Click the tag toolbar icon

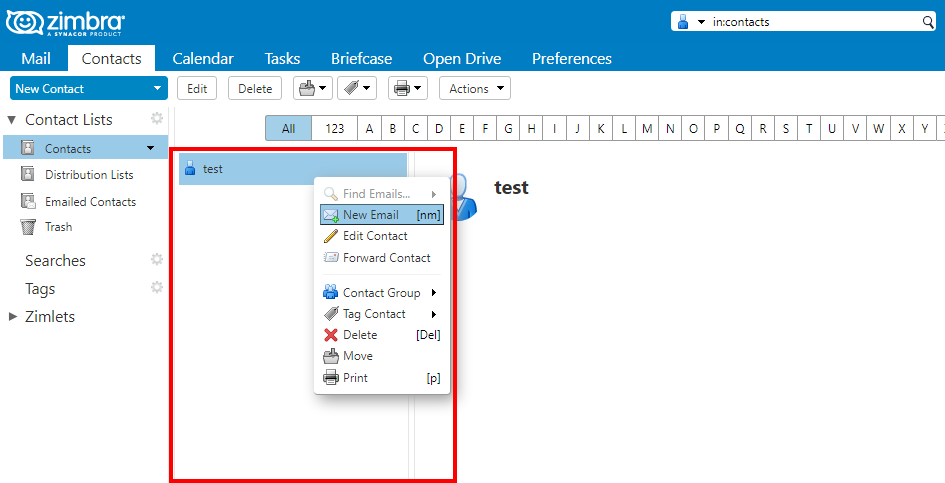(351, 89)
